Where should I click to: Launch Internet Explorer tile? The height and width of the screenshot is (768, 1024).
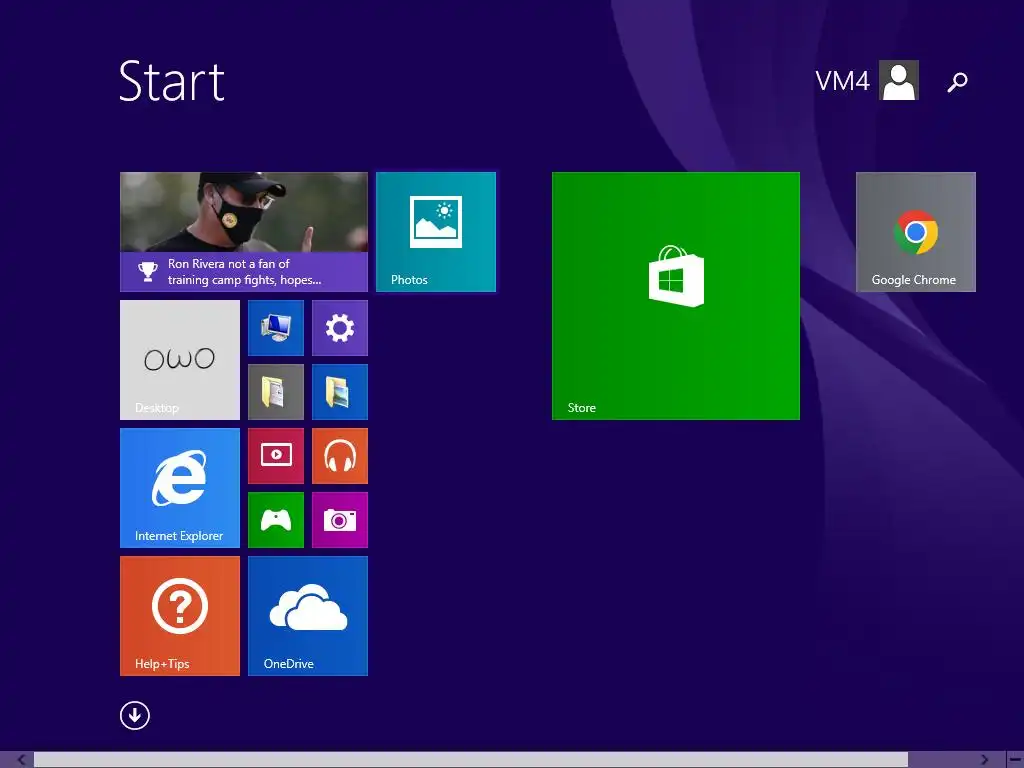tap(180, 488)
